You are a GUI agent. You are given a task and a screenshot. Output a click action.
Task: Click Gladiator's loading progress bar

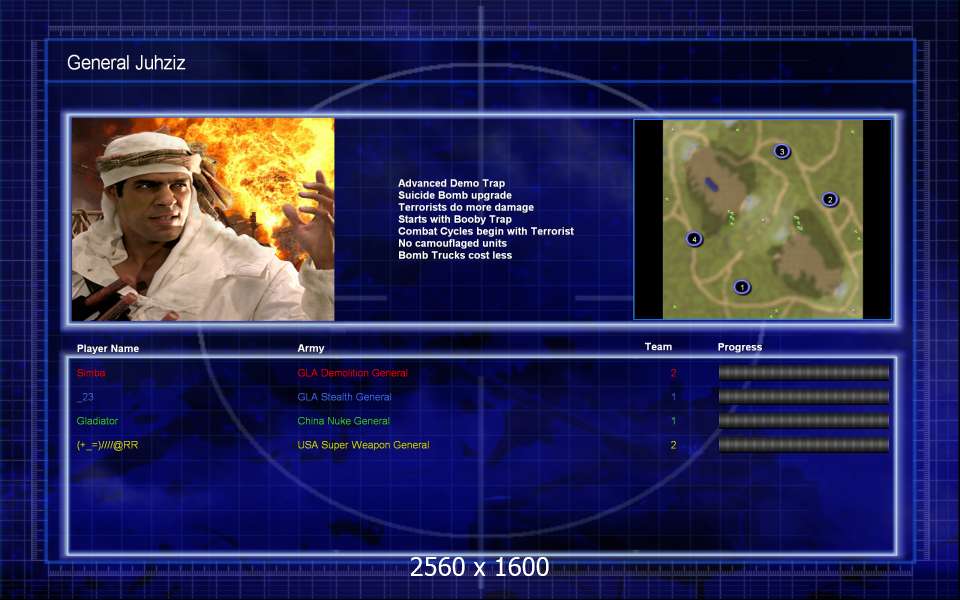(x=803, y=421)
